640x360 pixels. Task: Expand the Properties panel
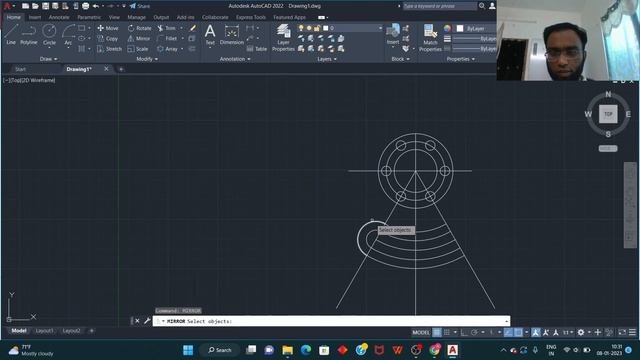pos(461,59)
